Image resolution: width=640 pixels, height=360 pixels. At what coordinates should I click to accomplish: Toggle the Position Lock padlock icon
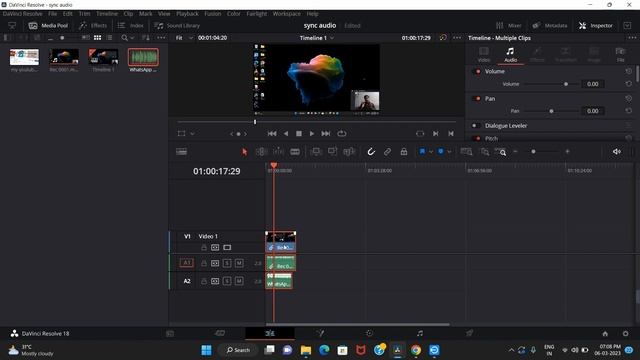tap(404, 152)
